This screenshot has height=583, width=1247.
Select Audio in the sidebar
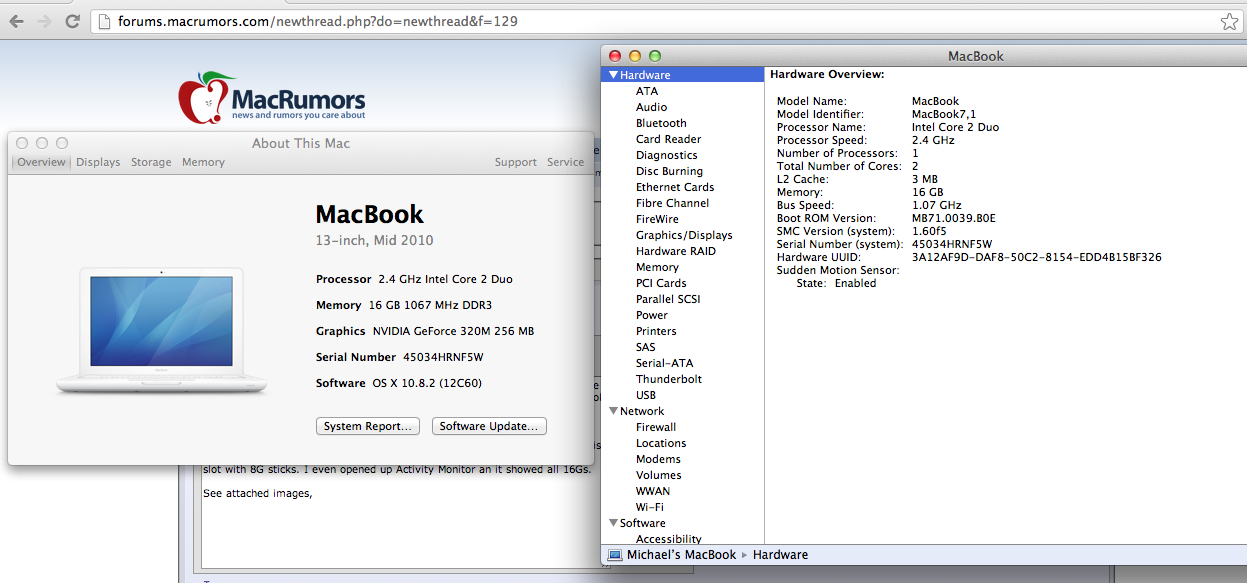pos(651,107)
